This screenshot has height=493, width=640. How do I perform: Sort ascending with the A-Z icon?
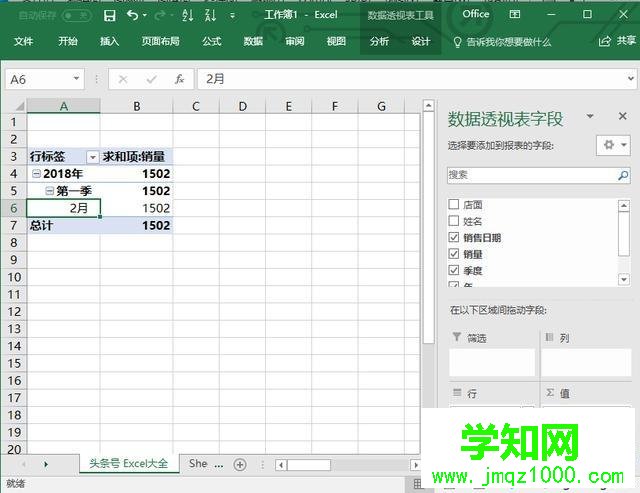pyautogui.click(x=187, y=16)
